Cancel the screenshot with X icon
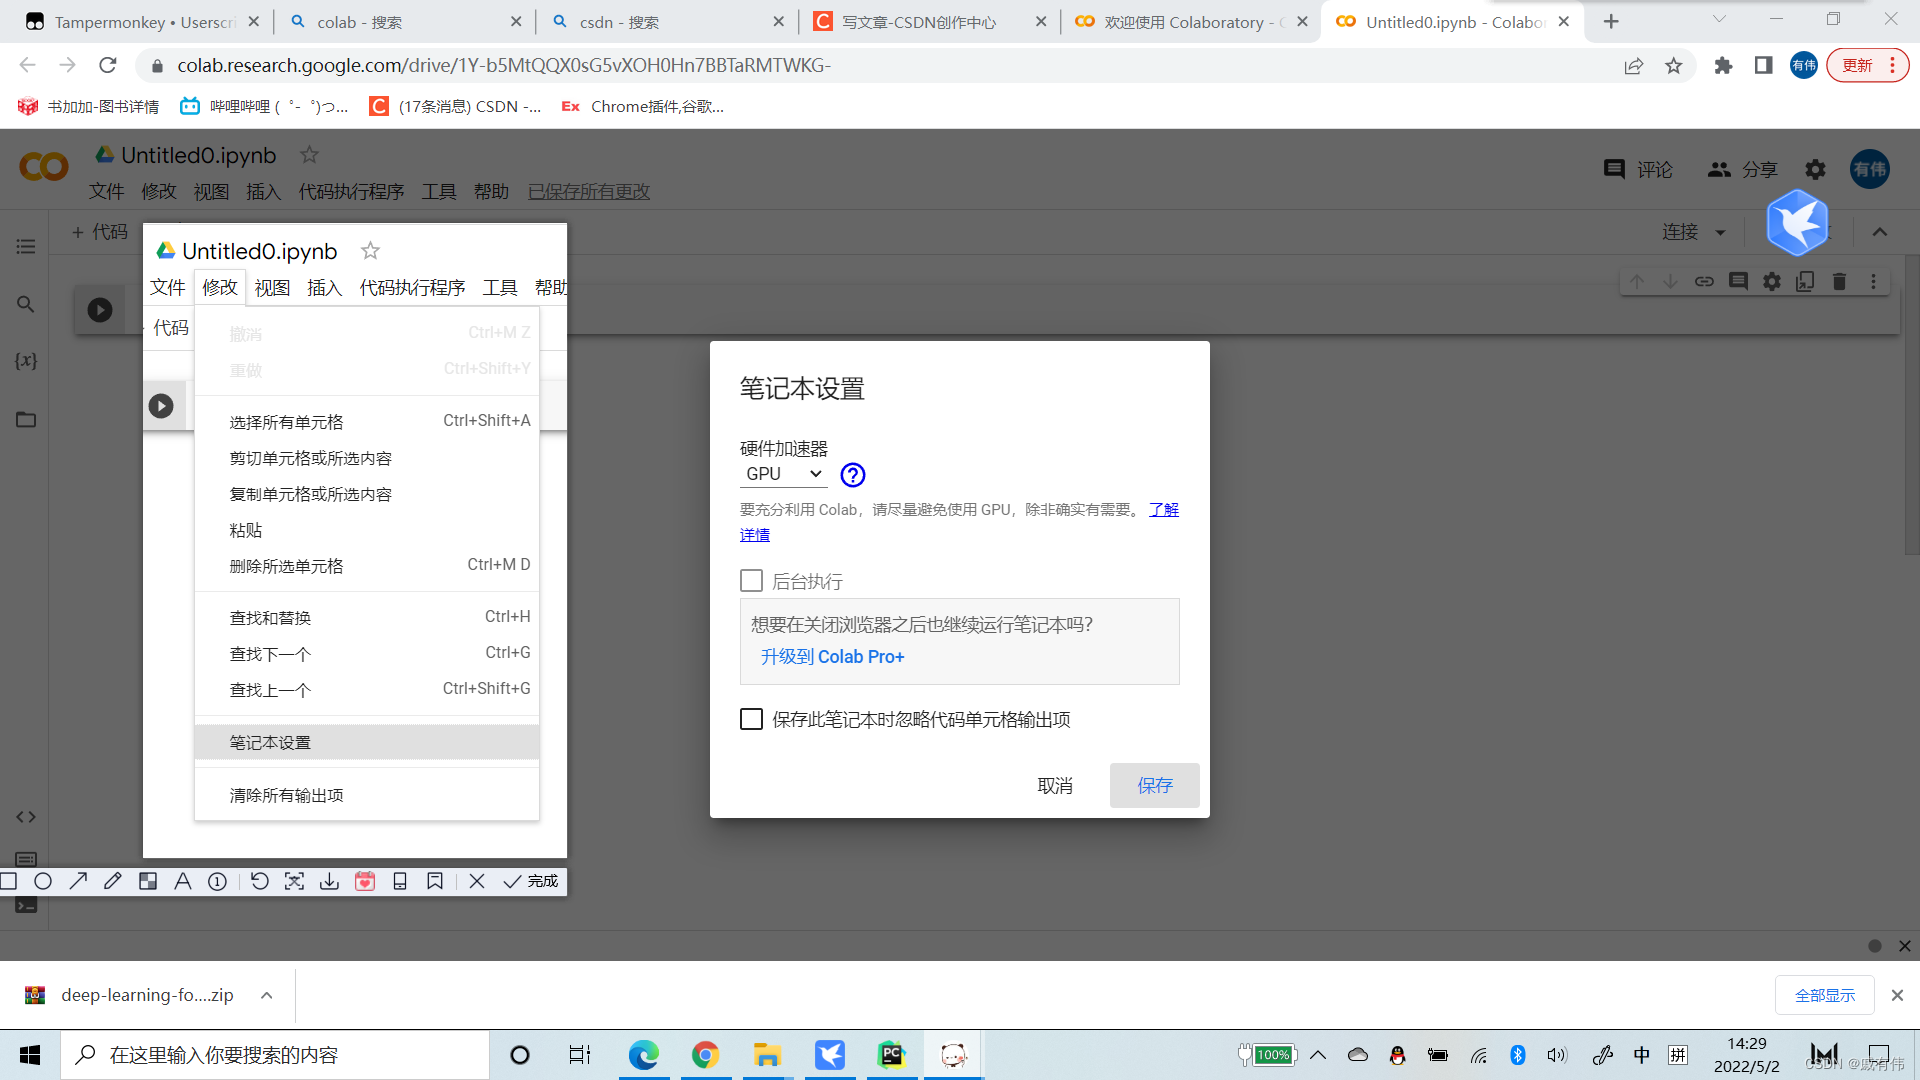Screen dimensions: 1920x1080 coord(477,881)
